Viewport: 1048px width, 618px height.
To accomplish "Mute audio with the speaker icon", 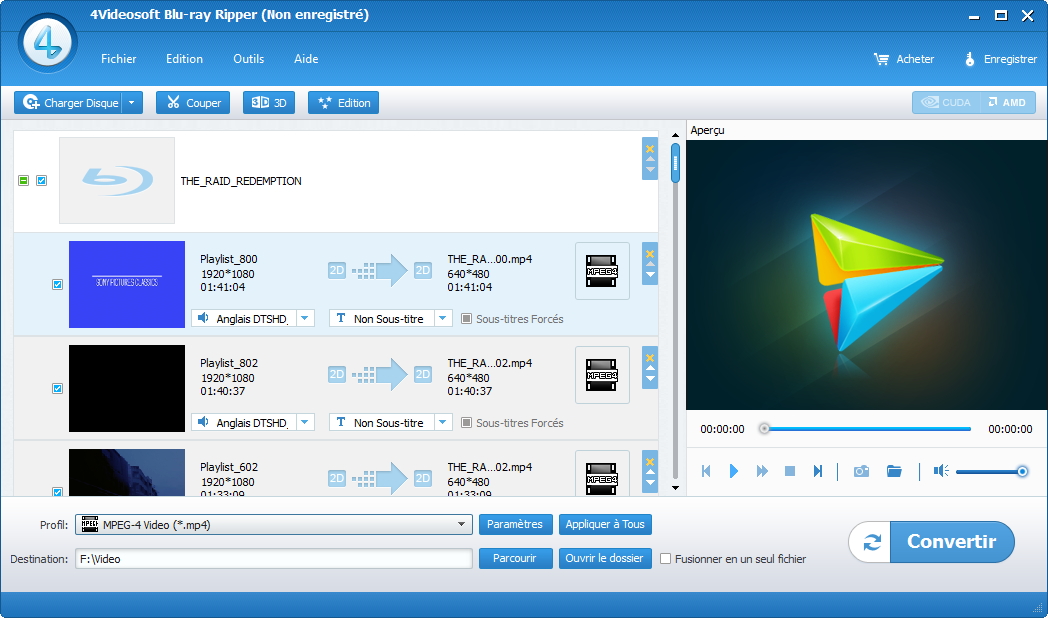I will (x=940, y=471).
